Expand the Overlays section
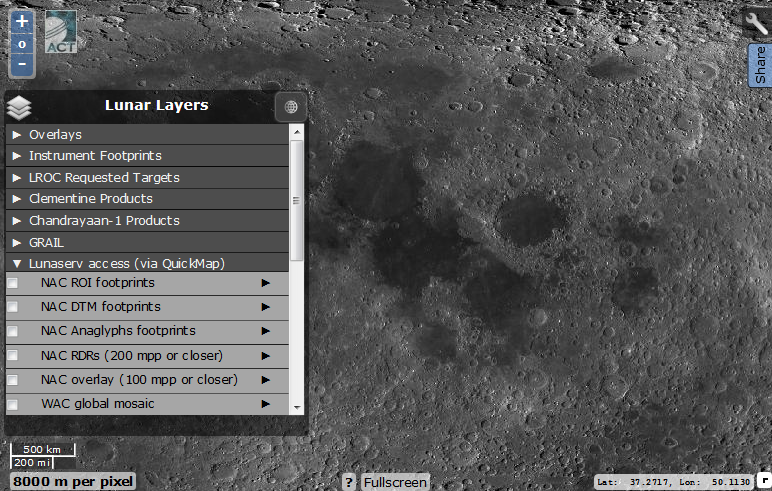Viewport: 772px width, 491px height. tap(147, 134)
